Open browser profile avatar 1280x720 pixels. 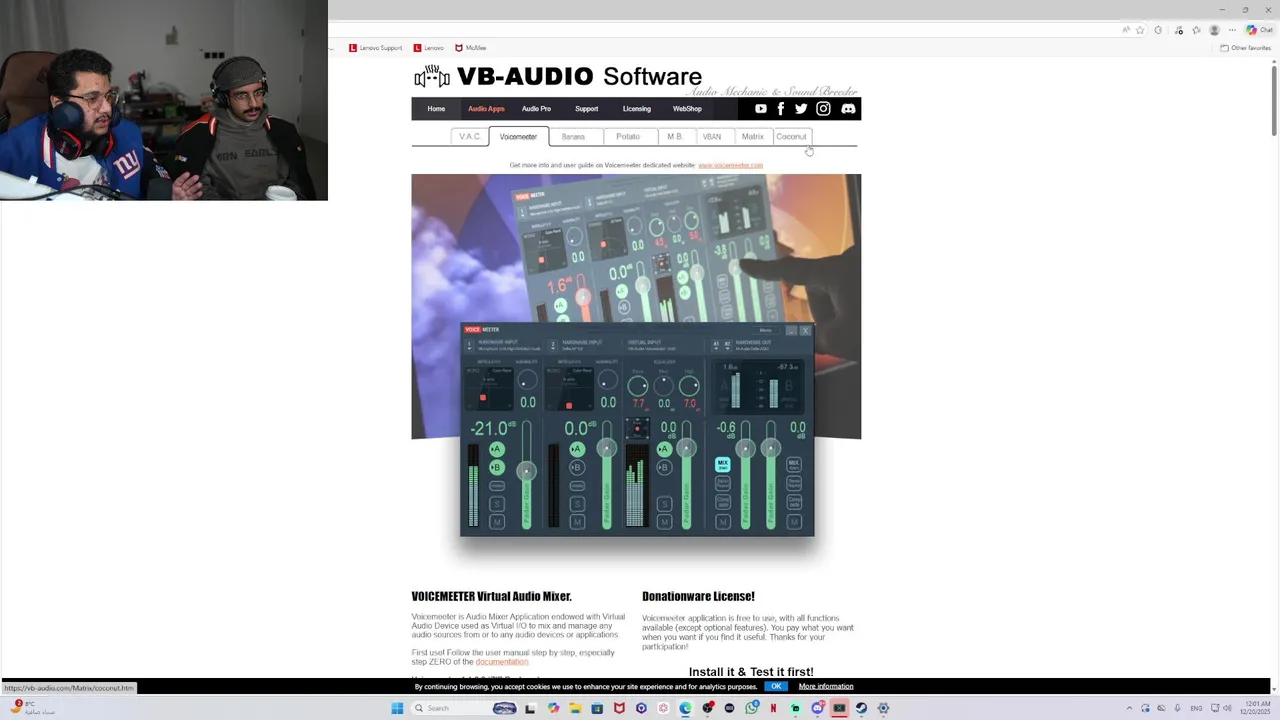coord(1215,30)
